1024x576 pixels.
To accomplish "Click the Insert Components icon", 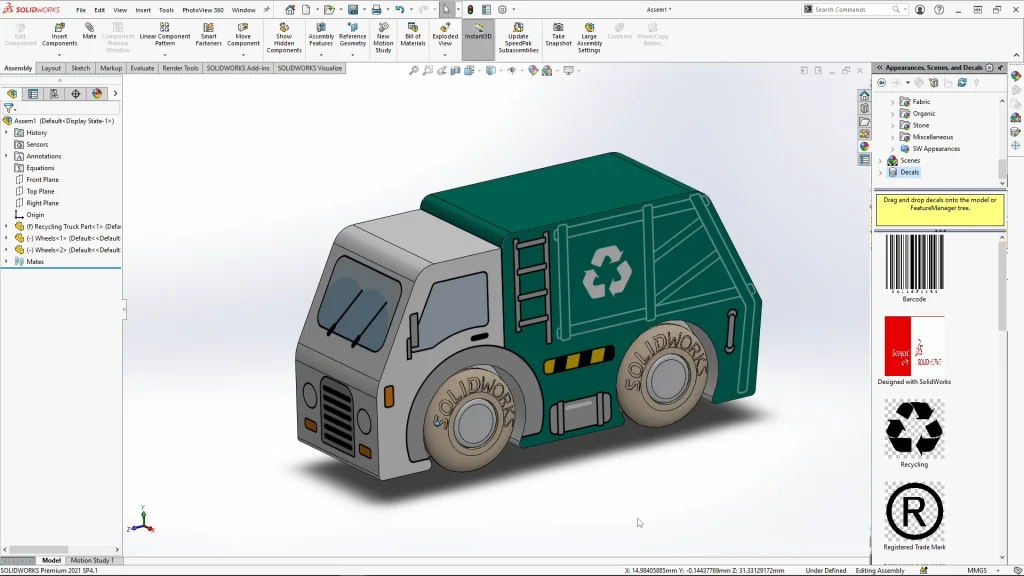I will pos(59,28).
